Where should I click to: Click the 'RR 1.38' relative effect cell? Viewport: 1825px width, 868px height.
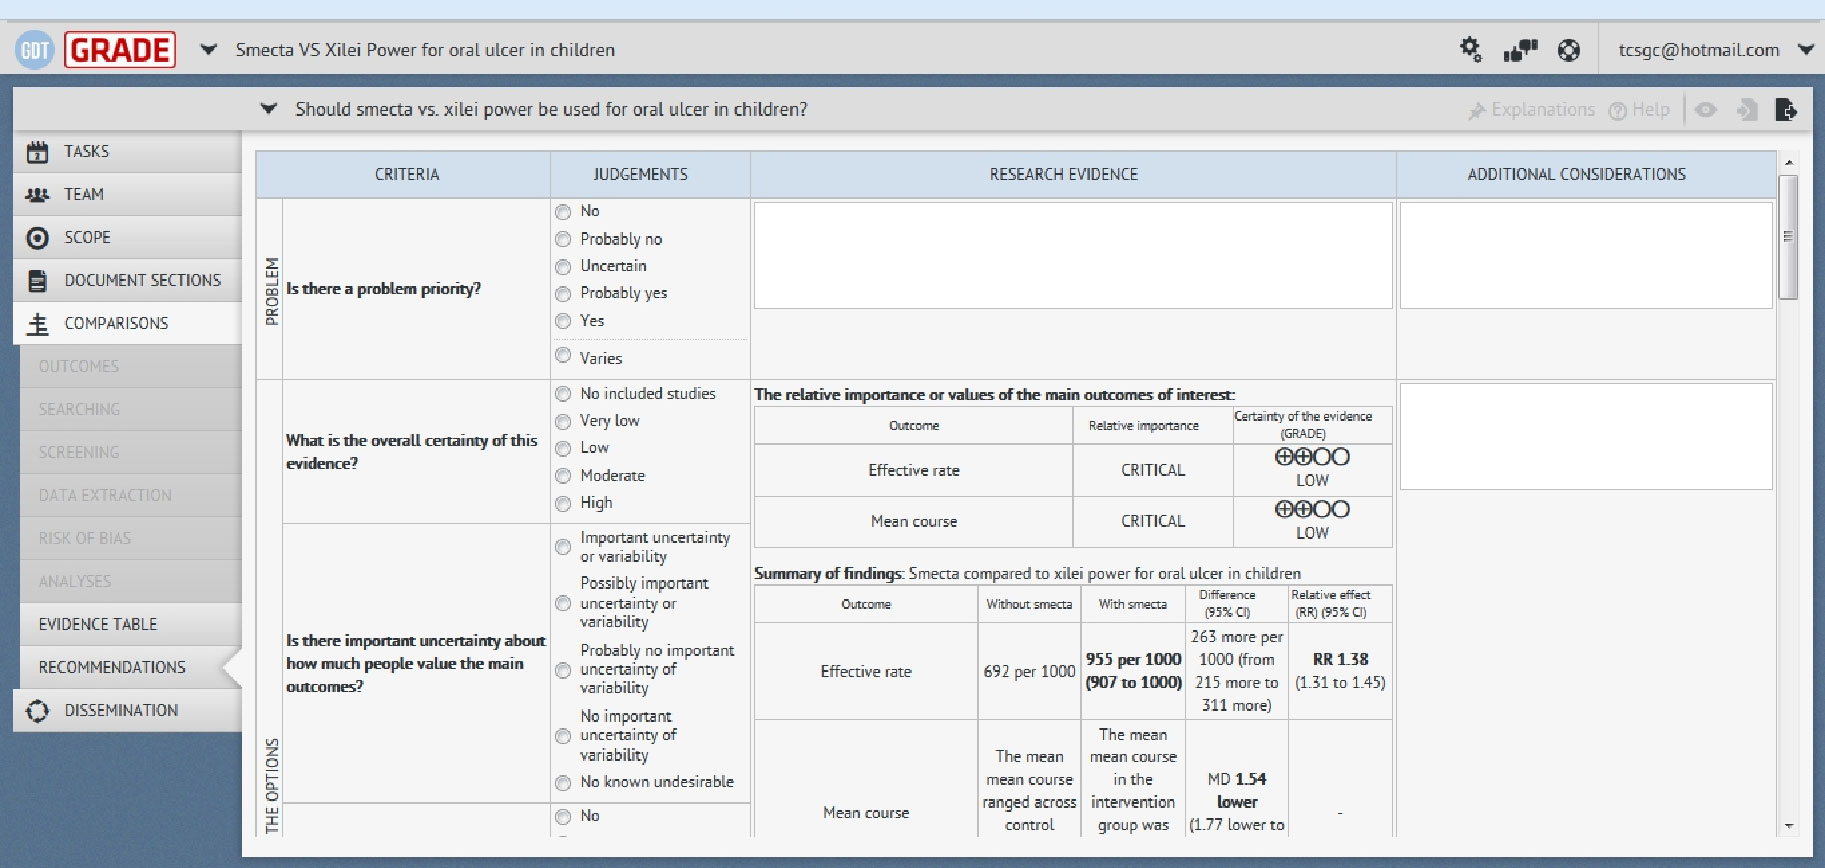pos(1340,671)
